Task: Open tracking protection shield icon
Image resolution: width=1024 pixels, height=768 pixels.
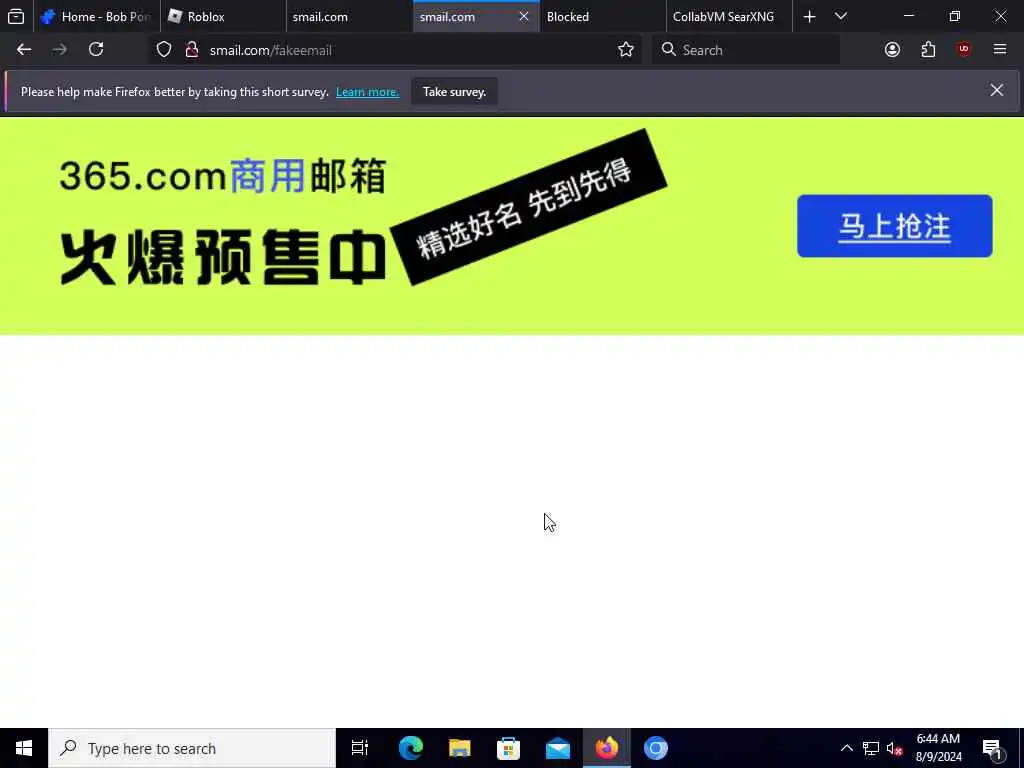Action: pyautogui.click(x=164, y=50)
